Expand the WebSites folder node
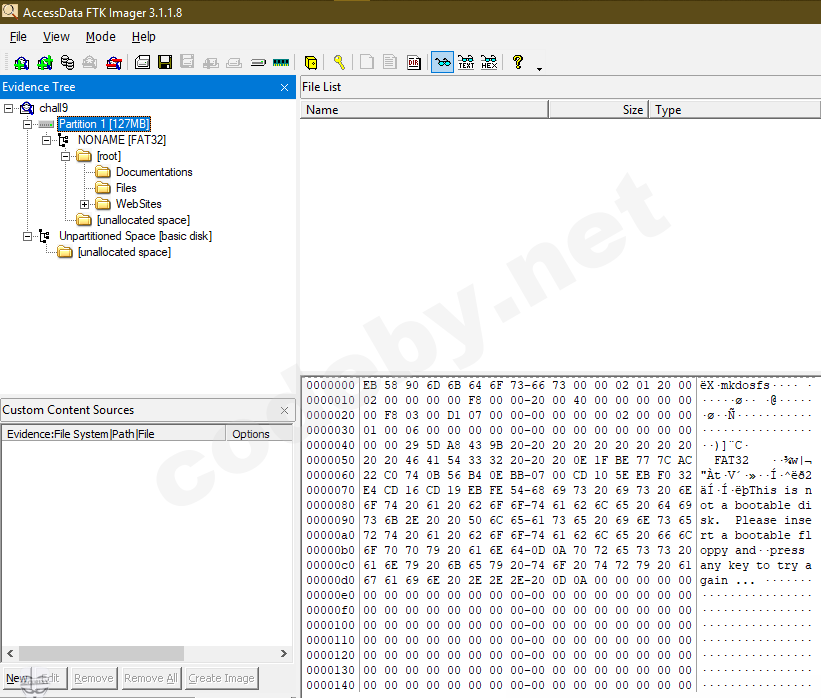821x698 pixels. (x=85, y=204)
